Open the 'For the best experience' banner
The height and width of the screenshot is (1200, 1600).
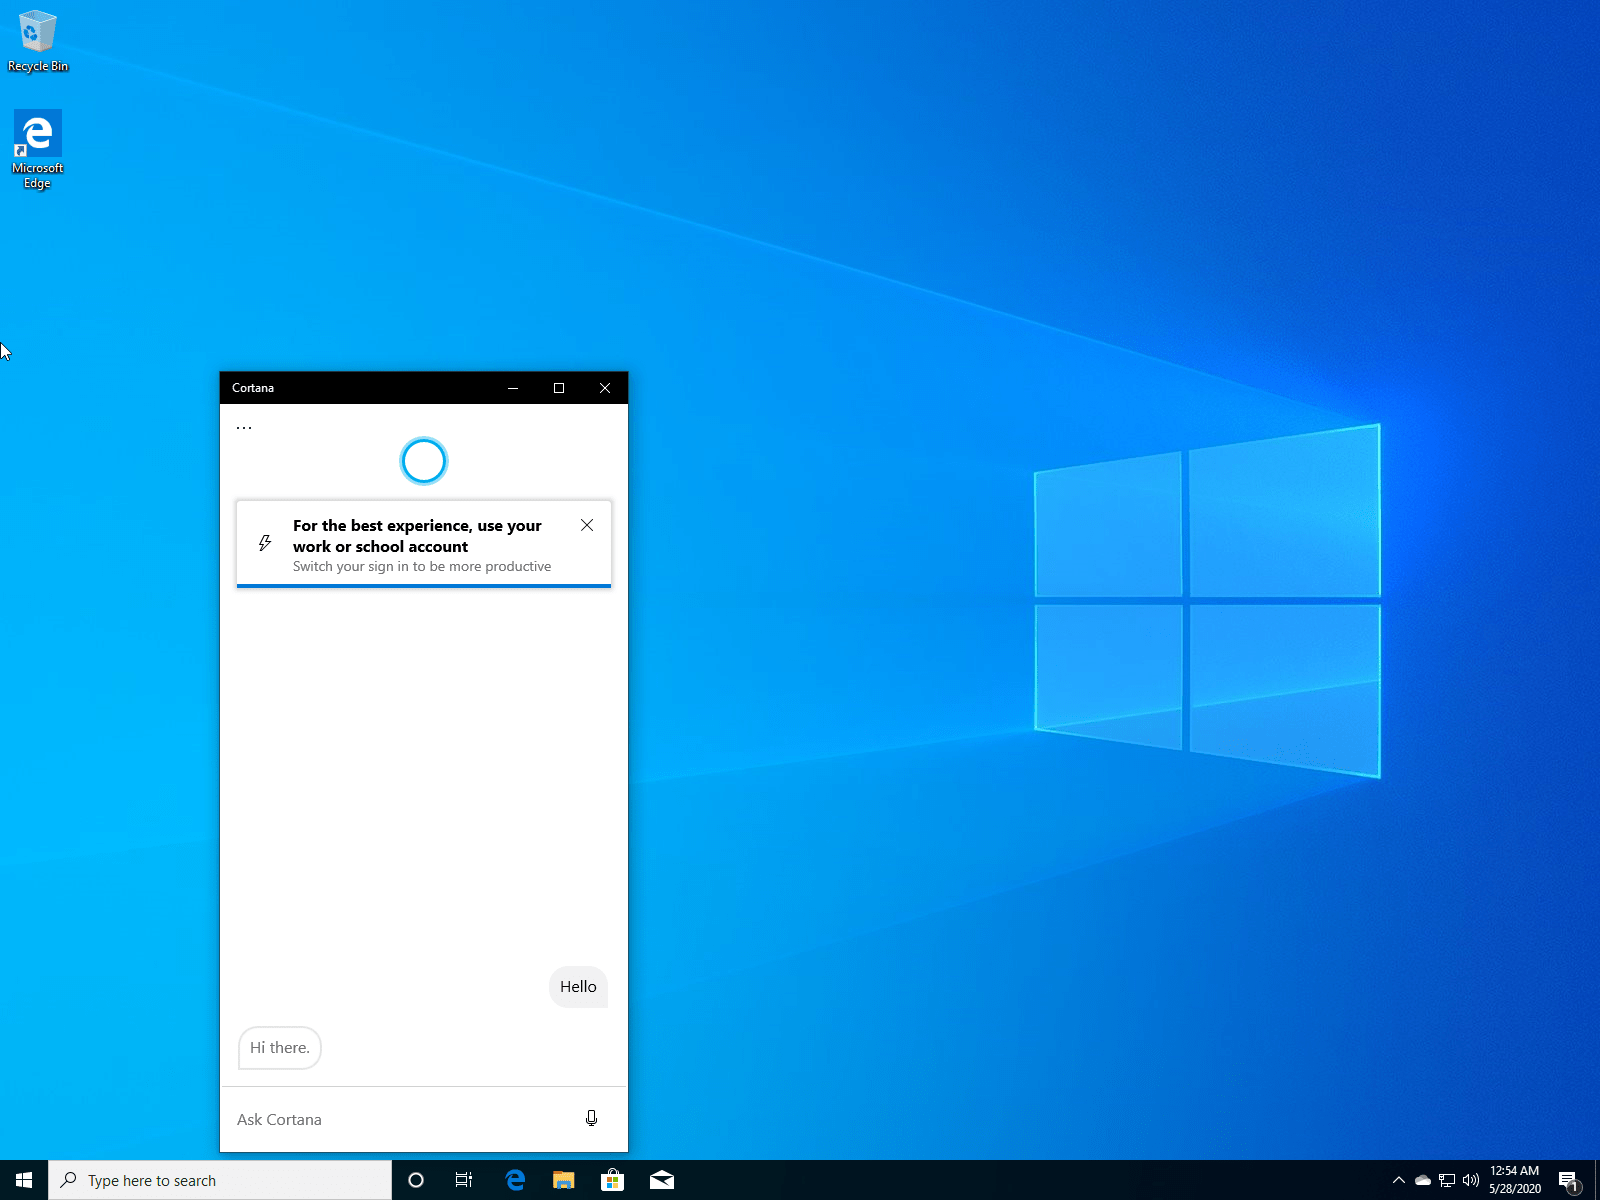420,545
